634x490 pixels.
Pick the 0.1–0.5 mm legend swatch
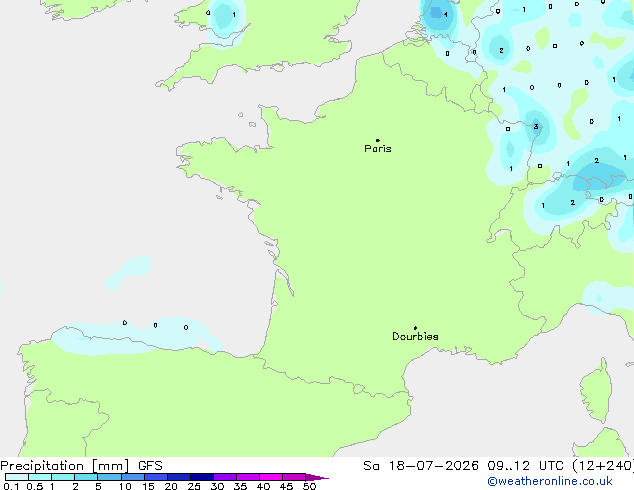(x=17, y=477)
